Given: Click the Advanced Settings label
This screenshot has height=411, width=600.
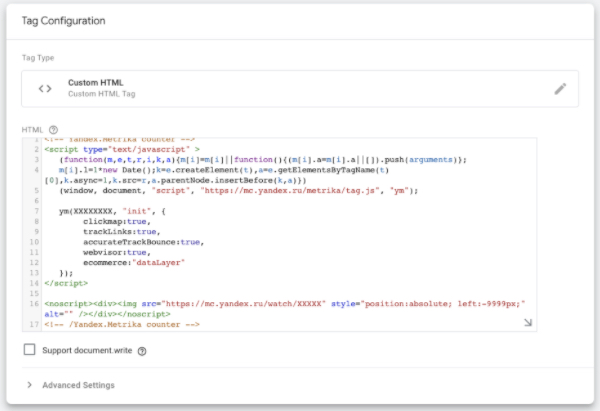Looking at the screenshot, I should (78, 385).
